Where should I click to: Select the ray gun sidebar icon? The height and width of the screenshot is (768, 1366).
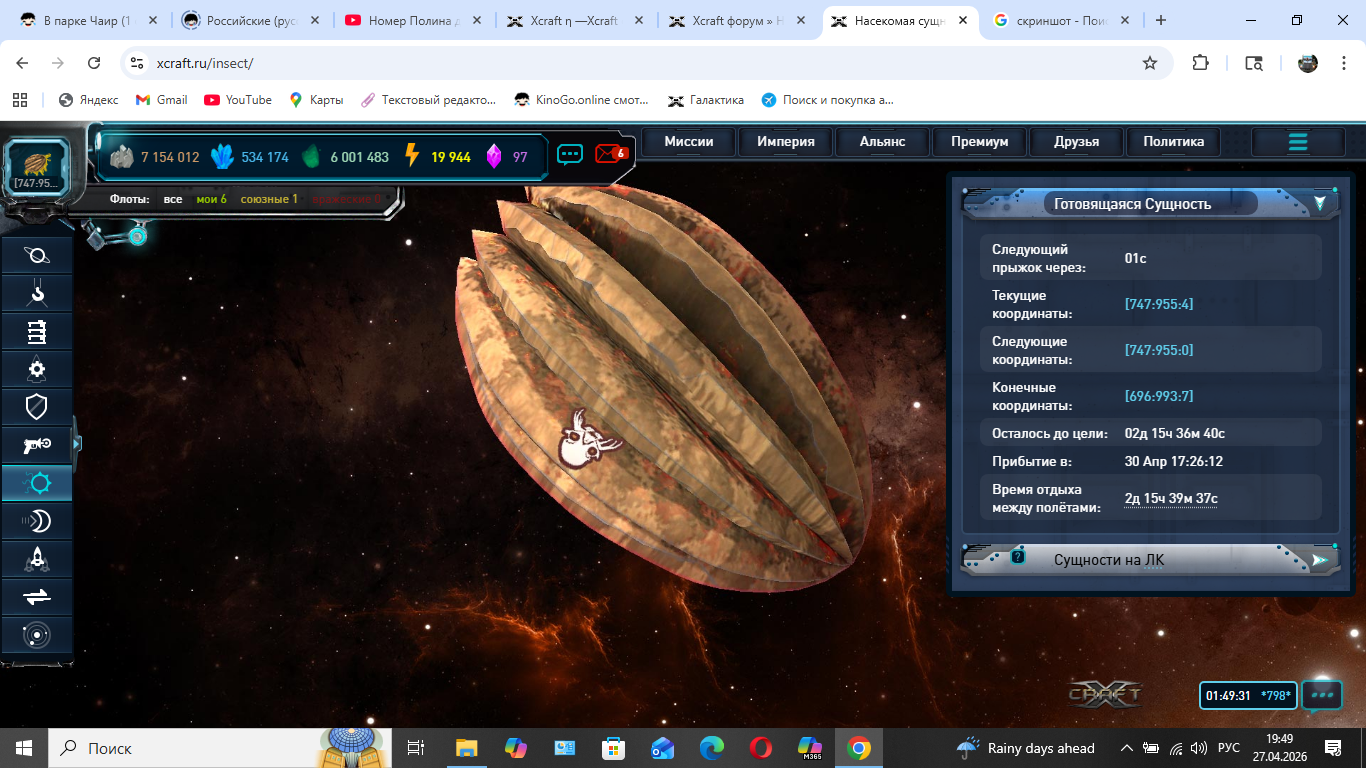pyautogui.click(x=36, y=445)
